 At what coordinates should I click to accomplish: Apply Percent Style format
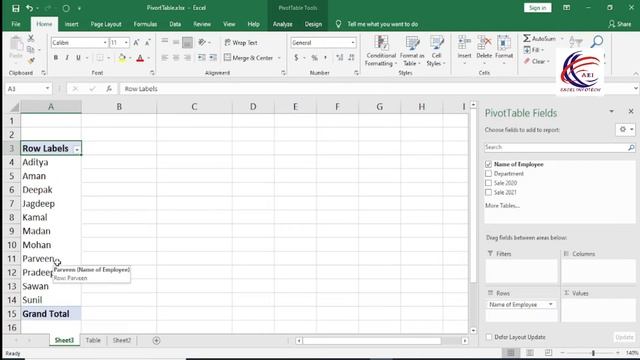(314, 58)
